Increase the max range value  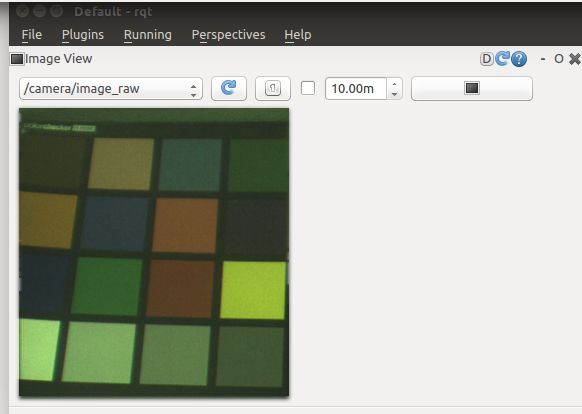[x=395, y=84]
